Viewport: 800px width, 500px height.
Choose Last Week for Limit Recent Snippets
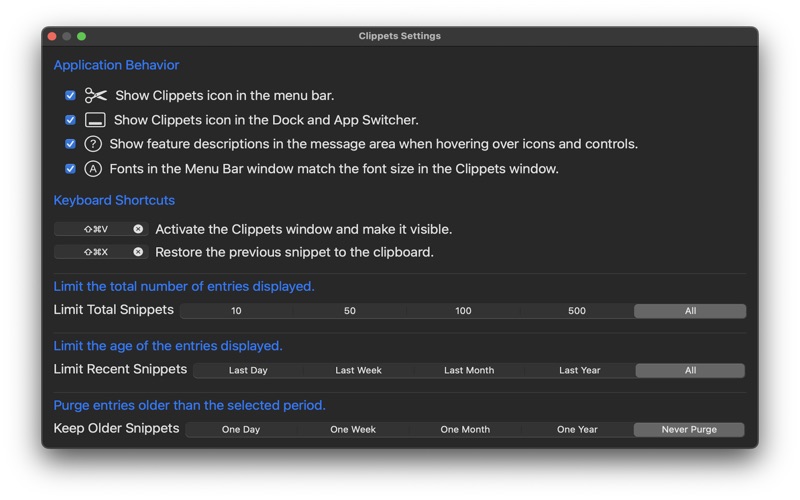pos(358,370)
